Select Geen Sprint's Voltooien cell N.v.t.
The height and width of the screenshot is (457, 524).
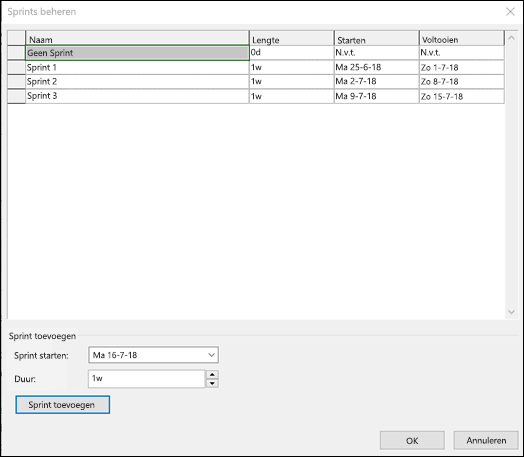pyautogui.click(x=462, y=53)
